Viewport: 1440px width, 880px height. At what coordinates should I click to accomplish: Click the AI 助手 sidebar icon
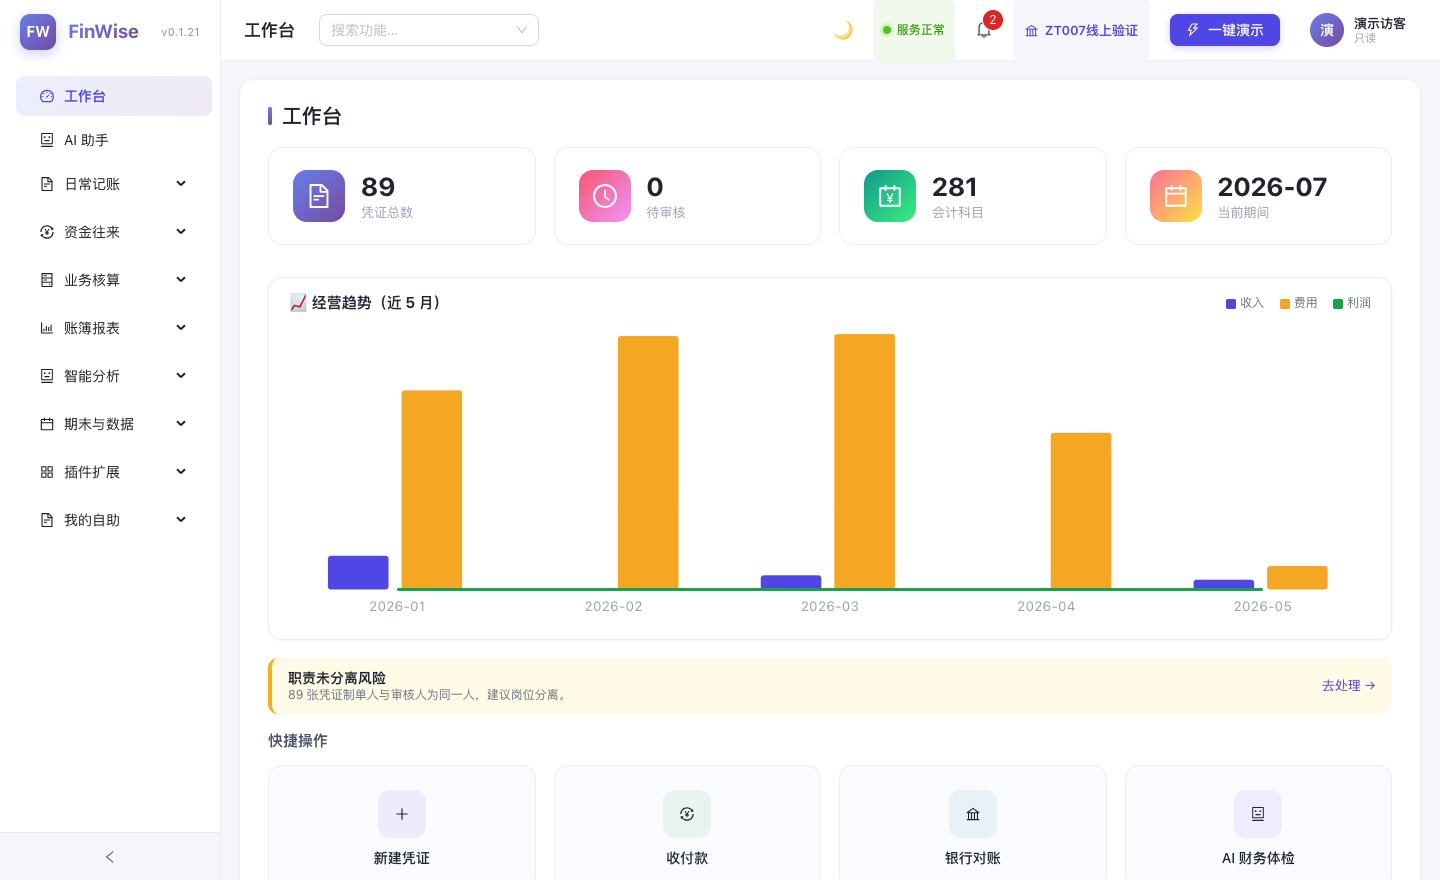47,140
